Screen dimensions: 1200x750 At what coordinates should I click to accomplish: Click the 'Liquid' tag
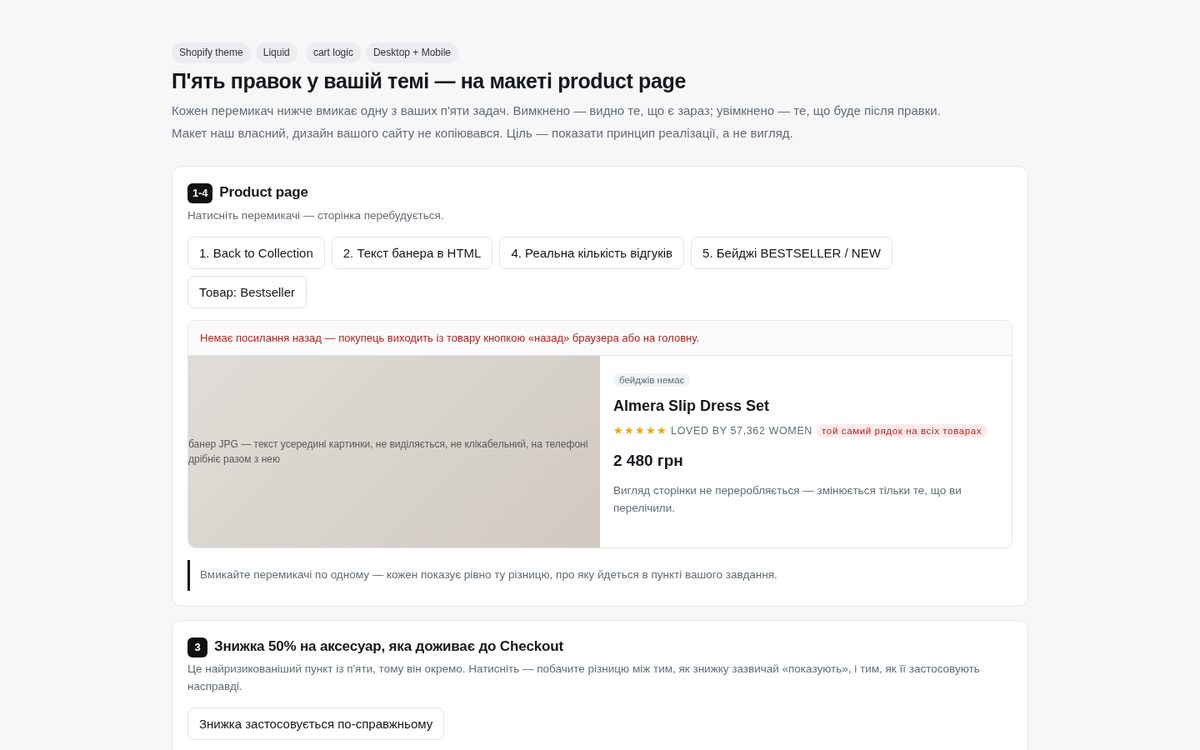pos(276,53)
